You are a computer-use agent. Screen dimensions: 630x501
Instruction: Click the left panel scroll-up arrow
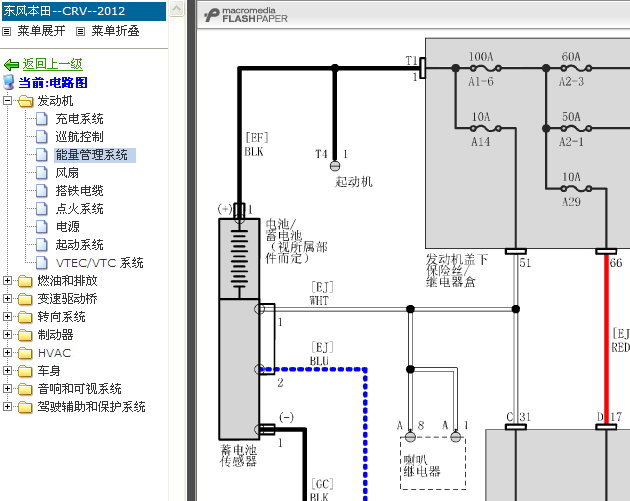tap(177, 8)
